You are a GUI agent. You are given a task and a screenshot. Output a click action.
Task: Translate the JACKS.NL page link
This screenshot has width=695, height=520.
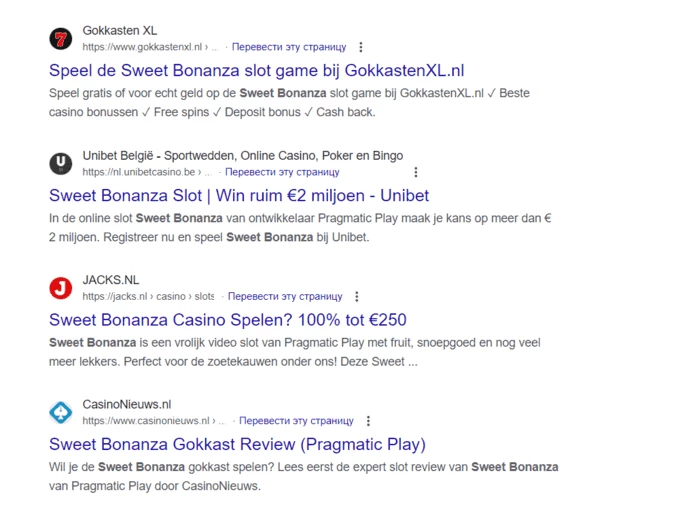(x=285, y=297)
